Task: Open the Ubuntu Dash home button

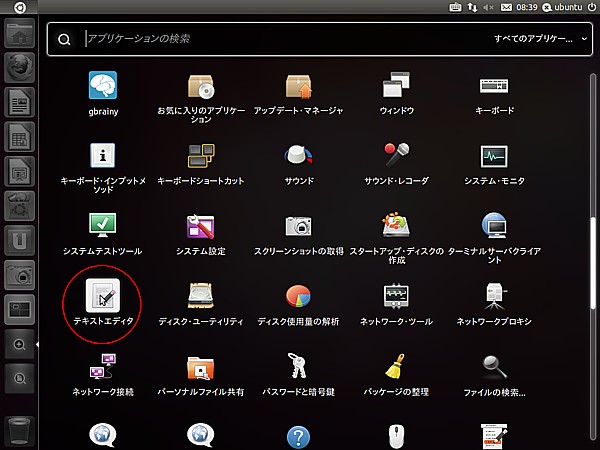Action: 19,7
